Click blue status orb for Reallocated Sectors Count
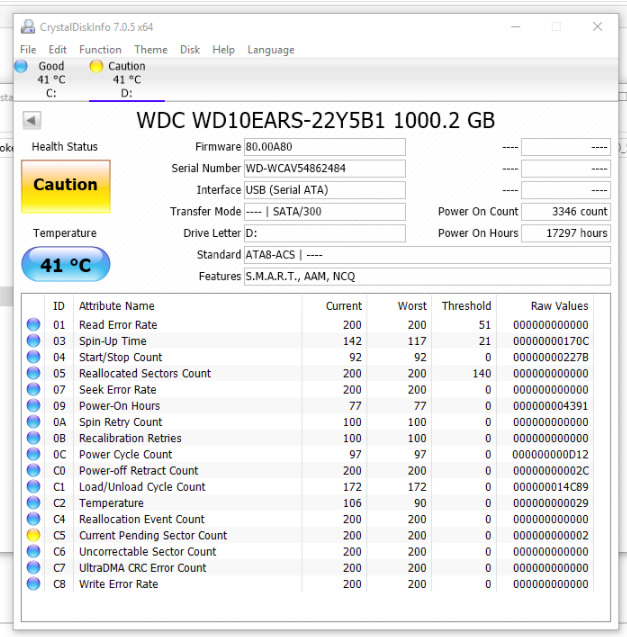Viewport: 627px width, 637px height. (x=34, y=373)
